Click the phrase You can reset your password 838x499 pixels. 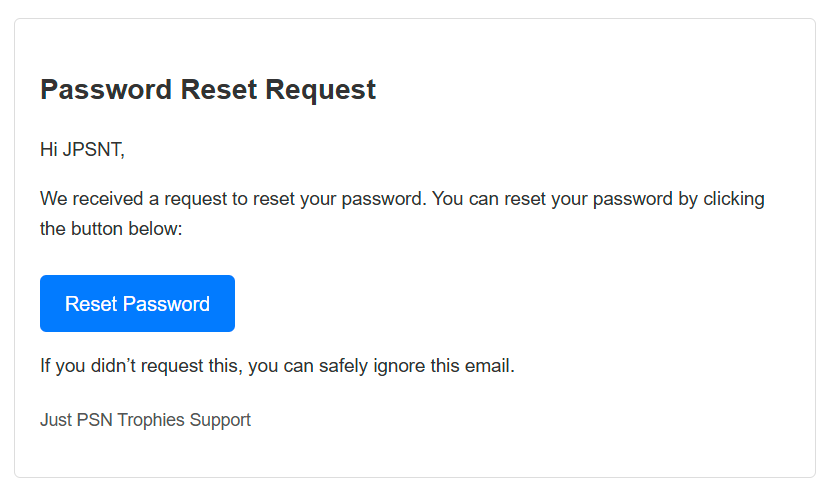(552, 199)
